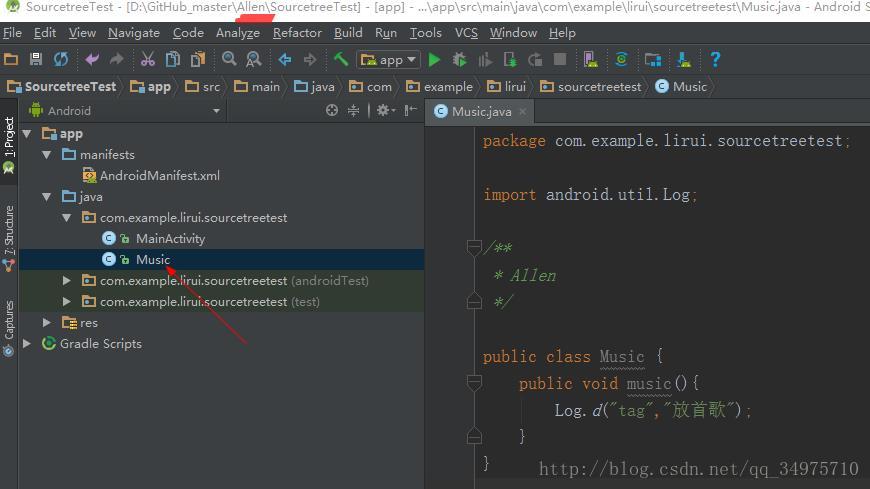870x489 pixels.
Task: Click the src breadcrumb
Action: click(203, 87)
